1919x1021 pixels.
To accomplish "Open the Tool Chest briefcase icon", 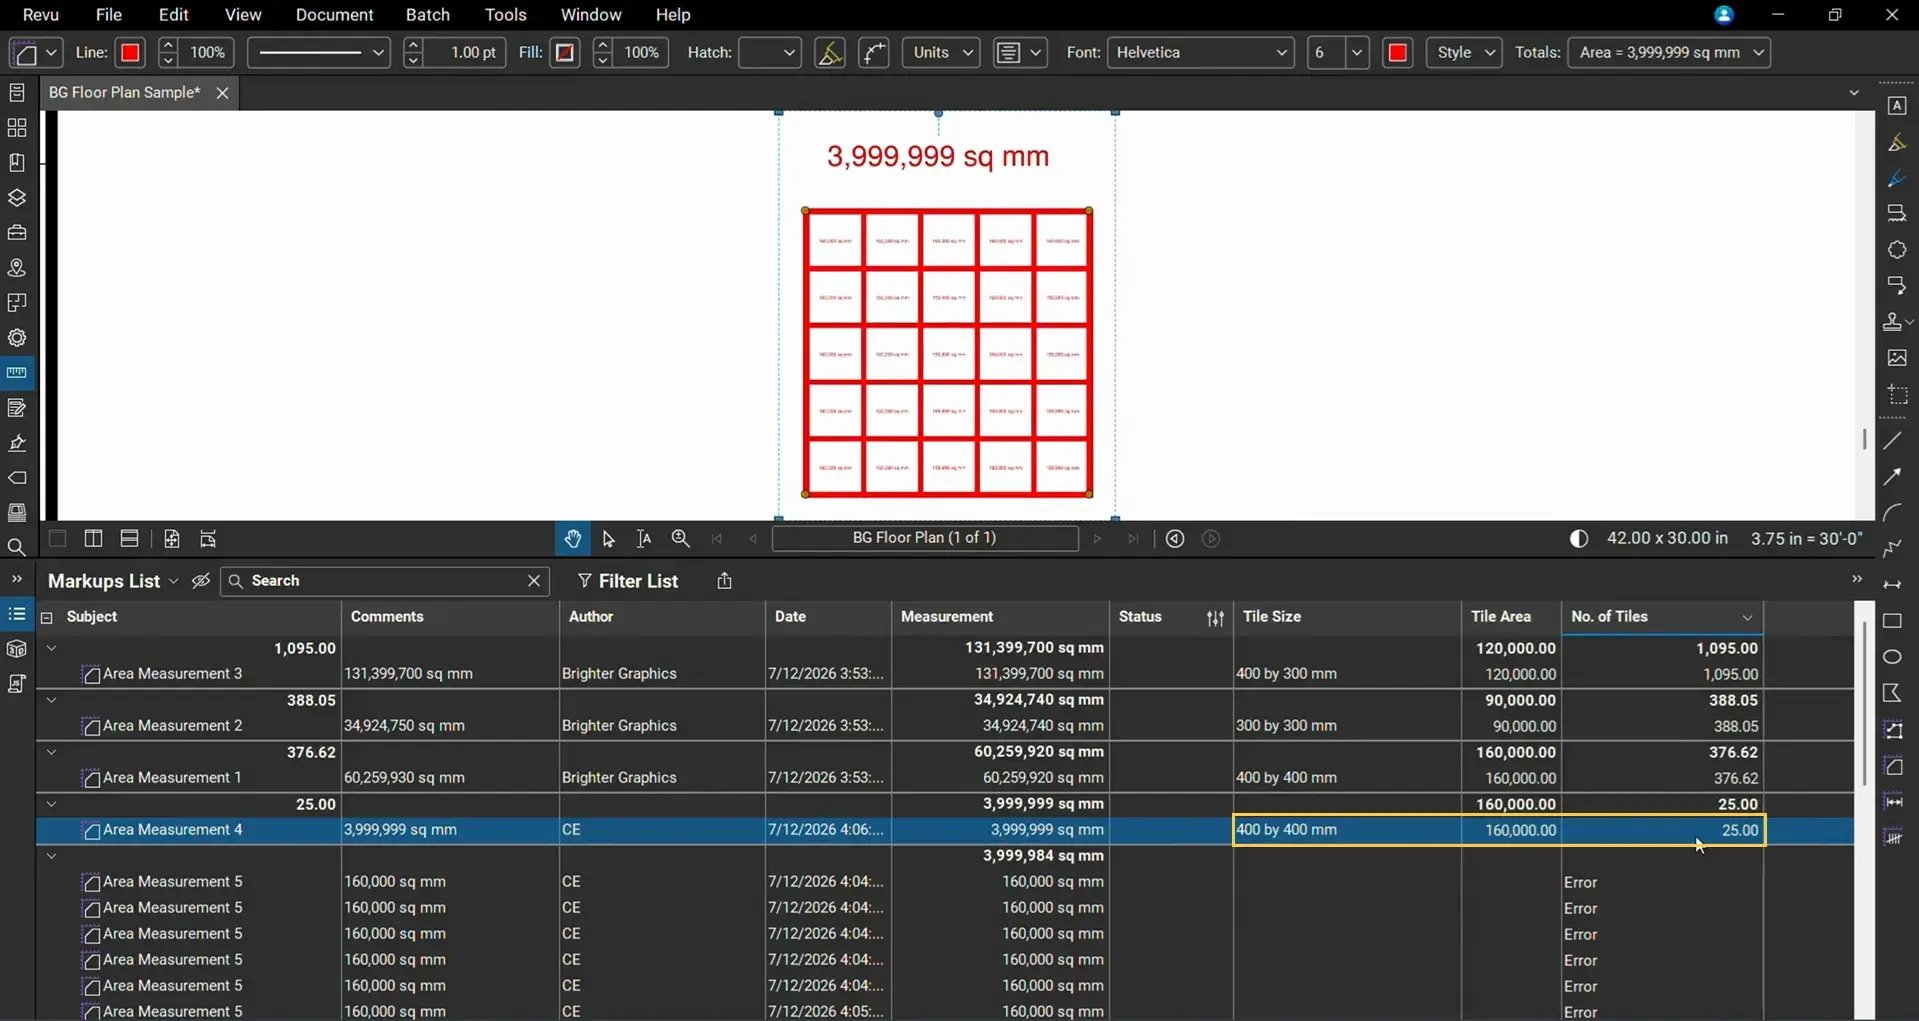I will point(17,233).
